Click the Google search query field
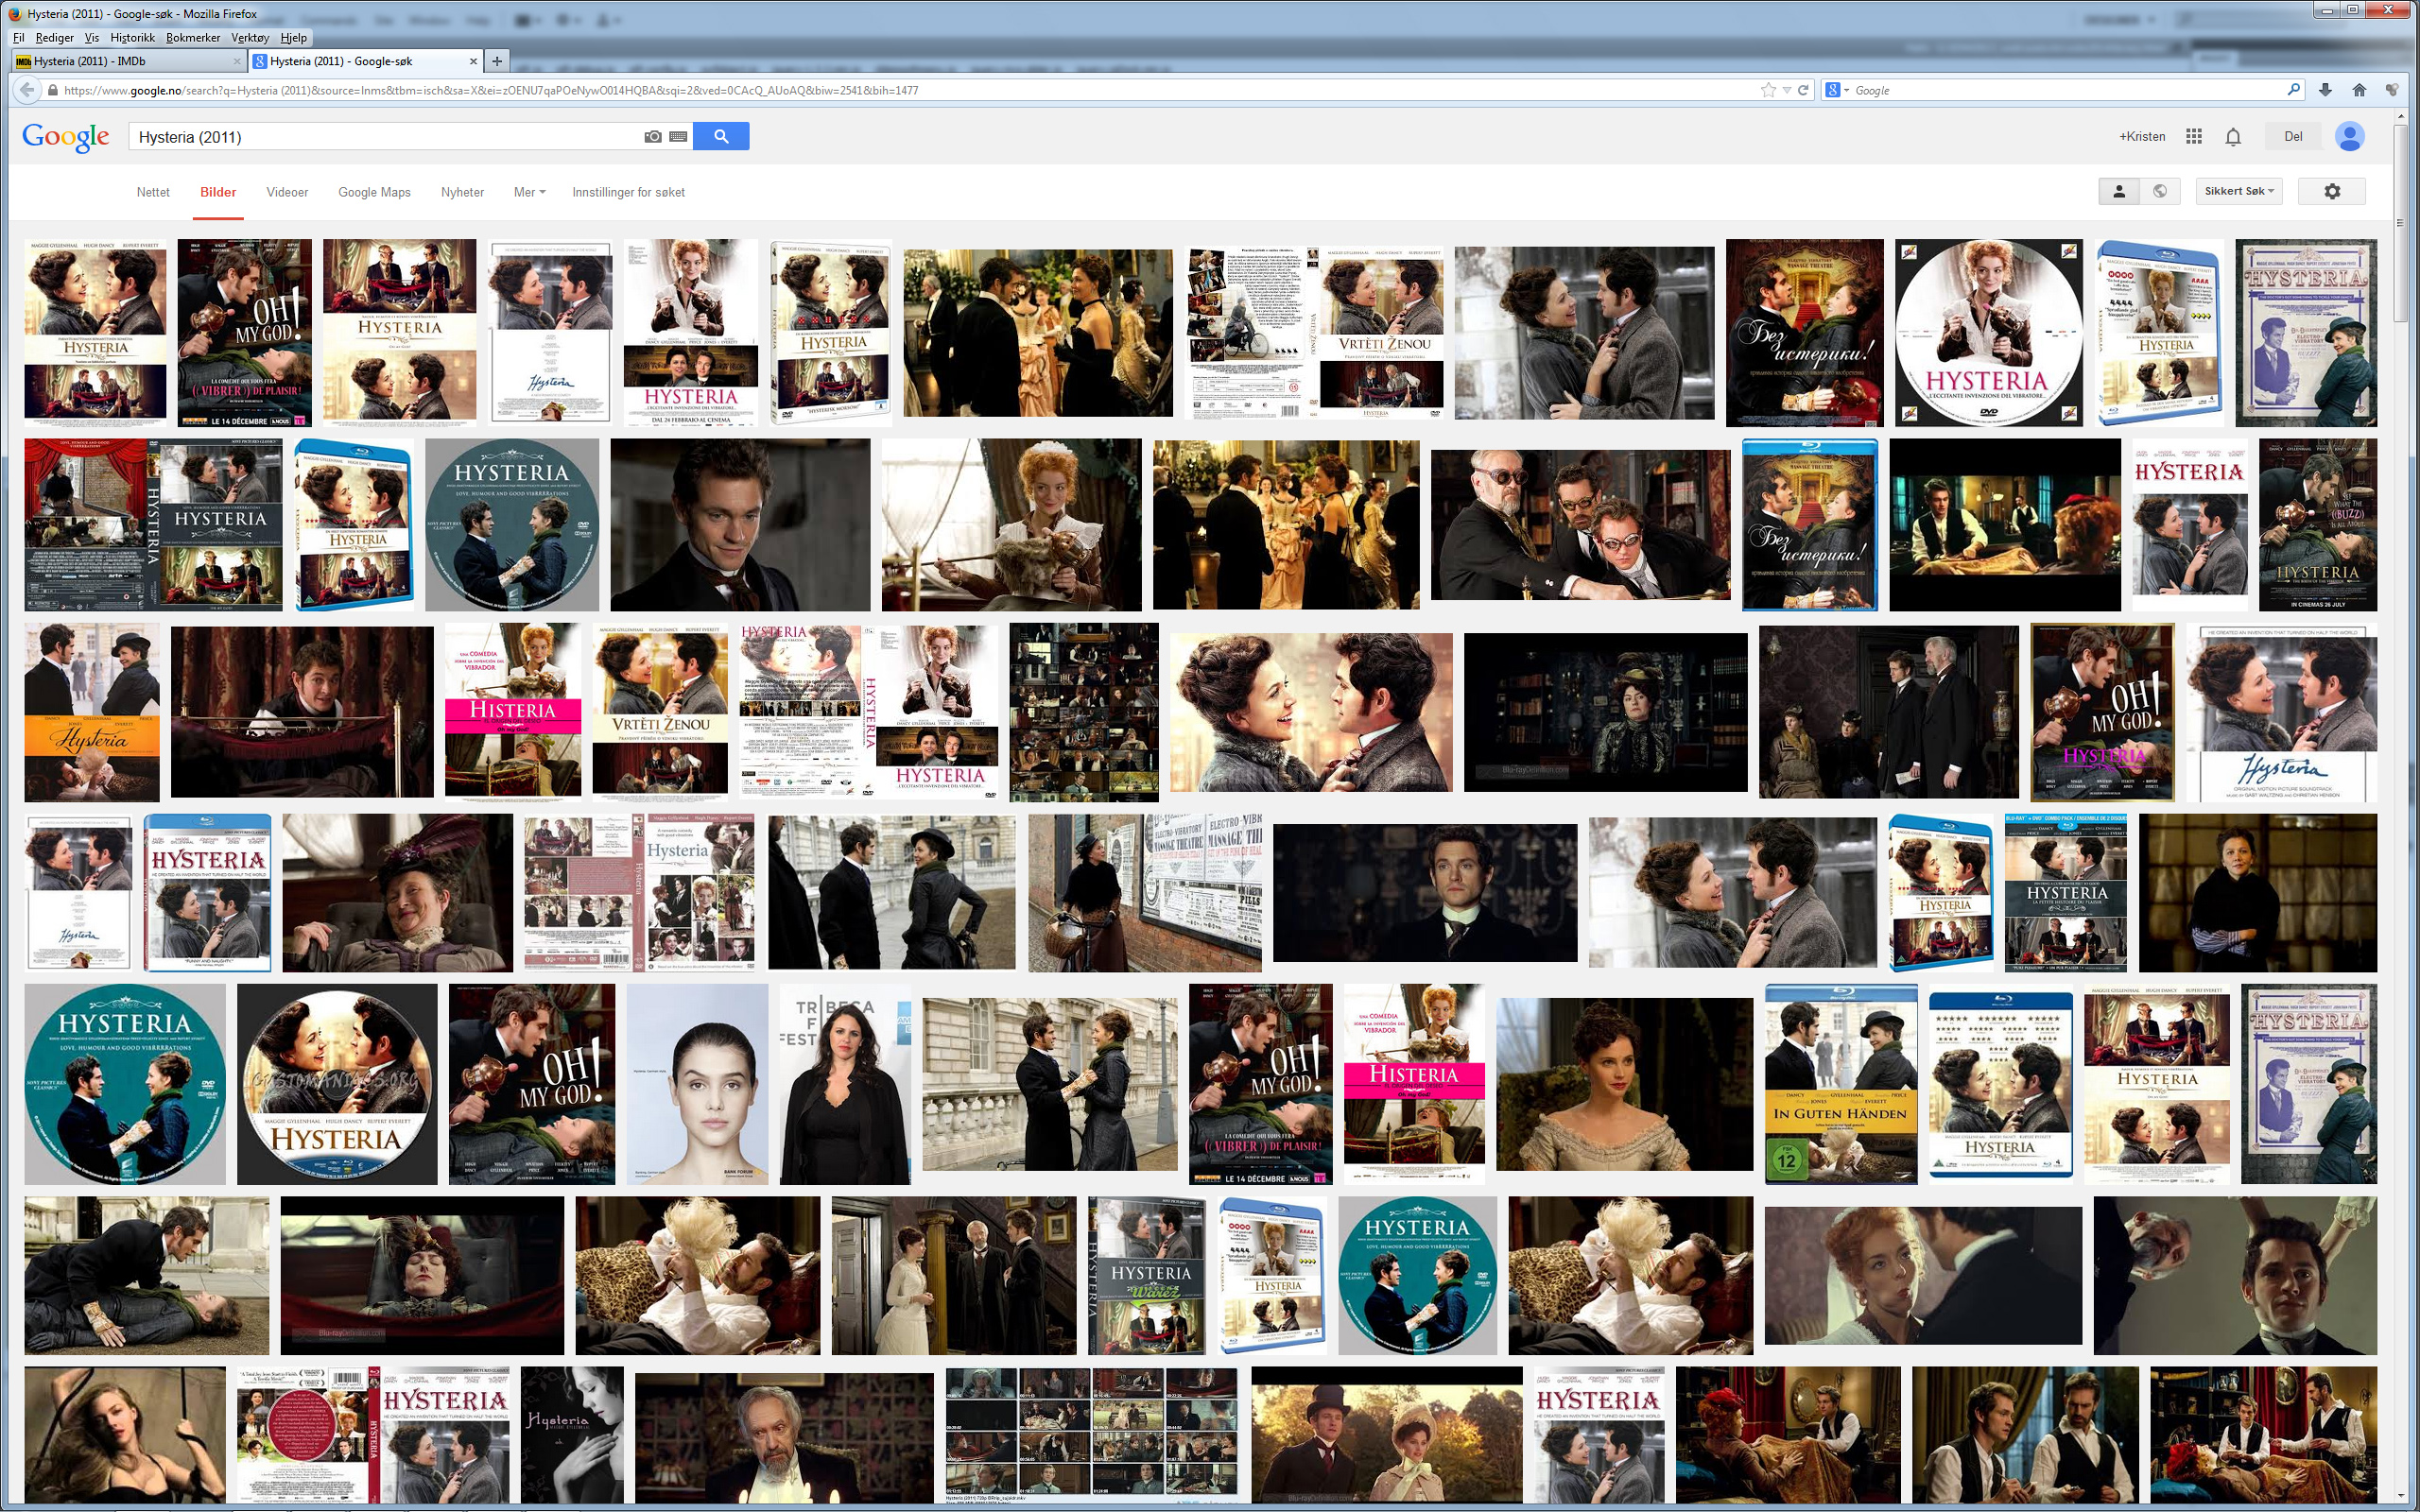Viewport: 2420px width, 1512px height. coord(385,137)
